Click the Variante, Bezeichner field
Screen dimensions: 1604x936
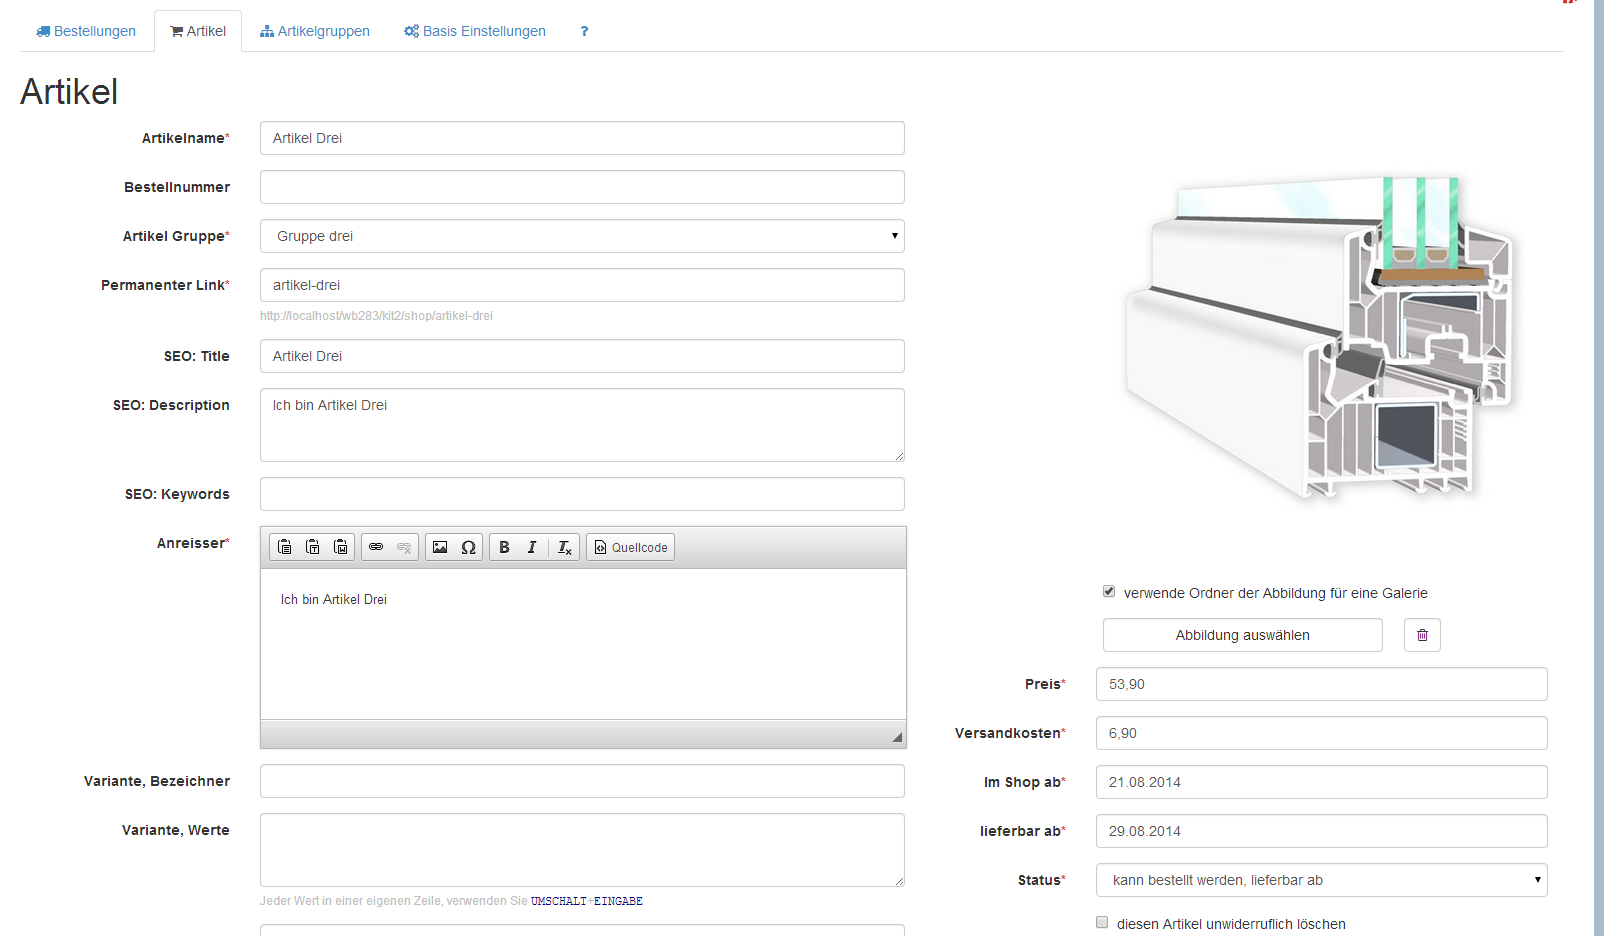(x=582, y=781)
